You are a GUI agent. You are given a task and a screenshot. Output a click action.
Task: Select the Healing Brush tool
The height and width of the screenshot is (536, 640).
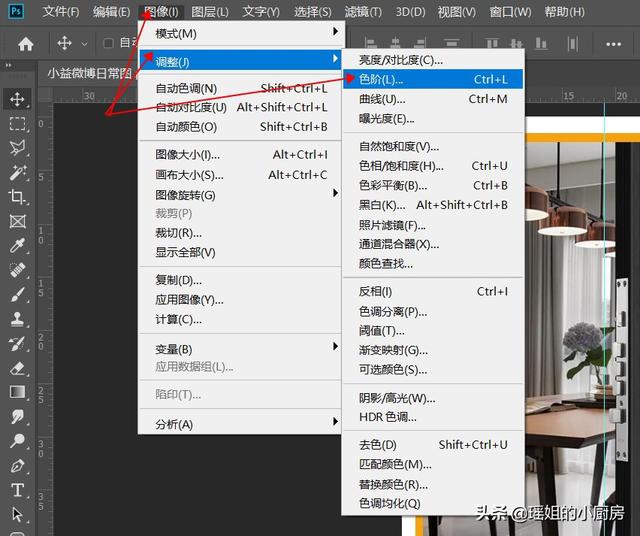(17, 270)
